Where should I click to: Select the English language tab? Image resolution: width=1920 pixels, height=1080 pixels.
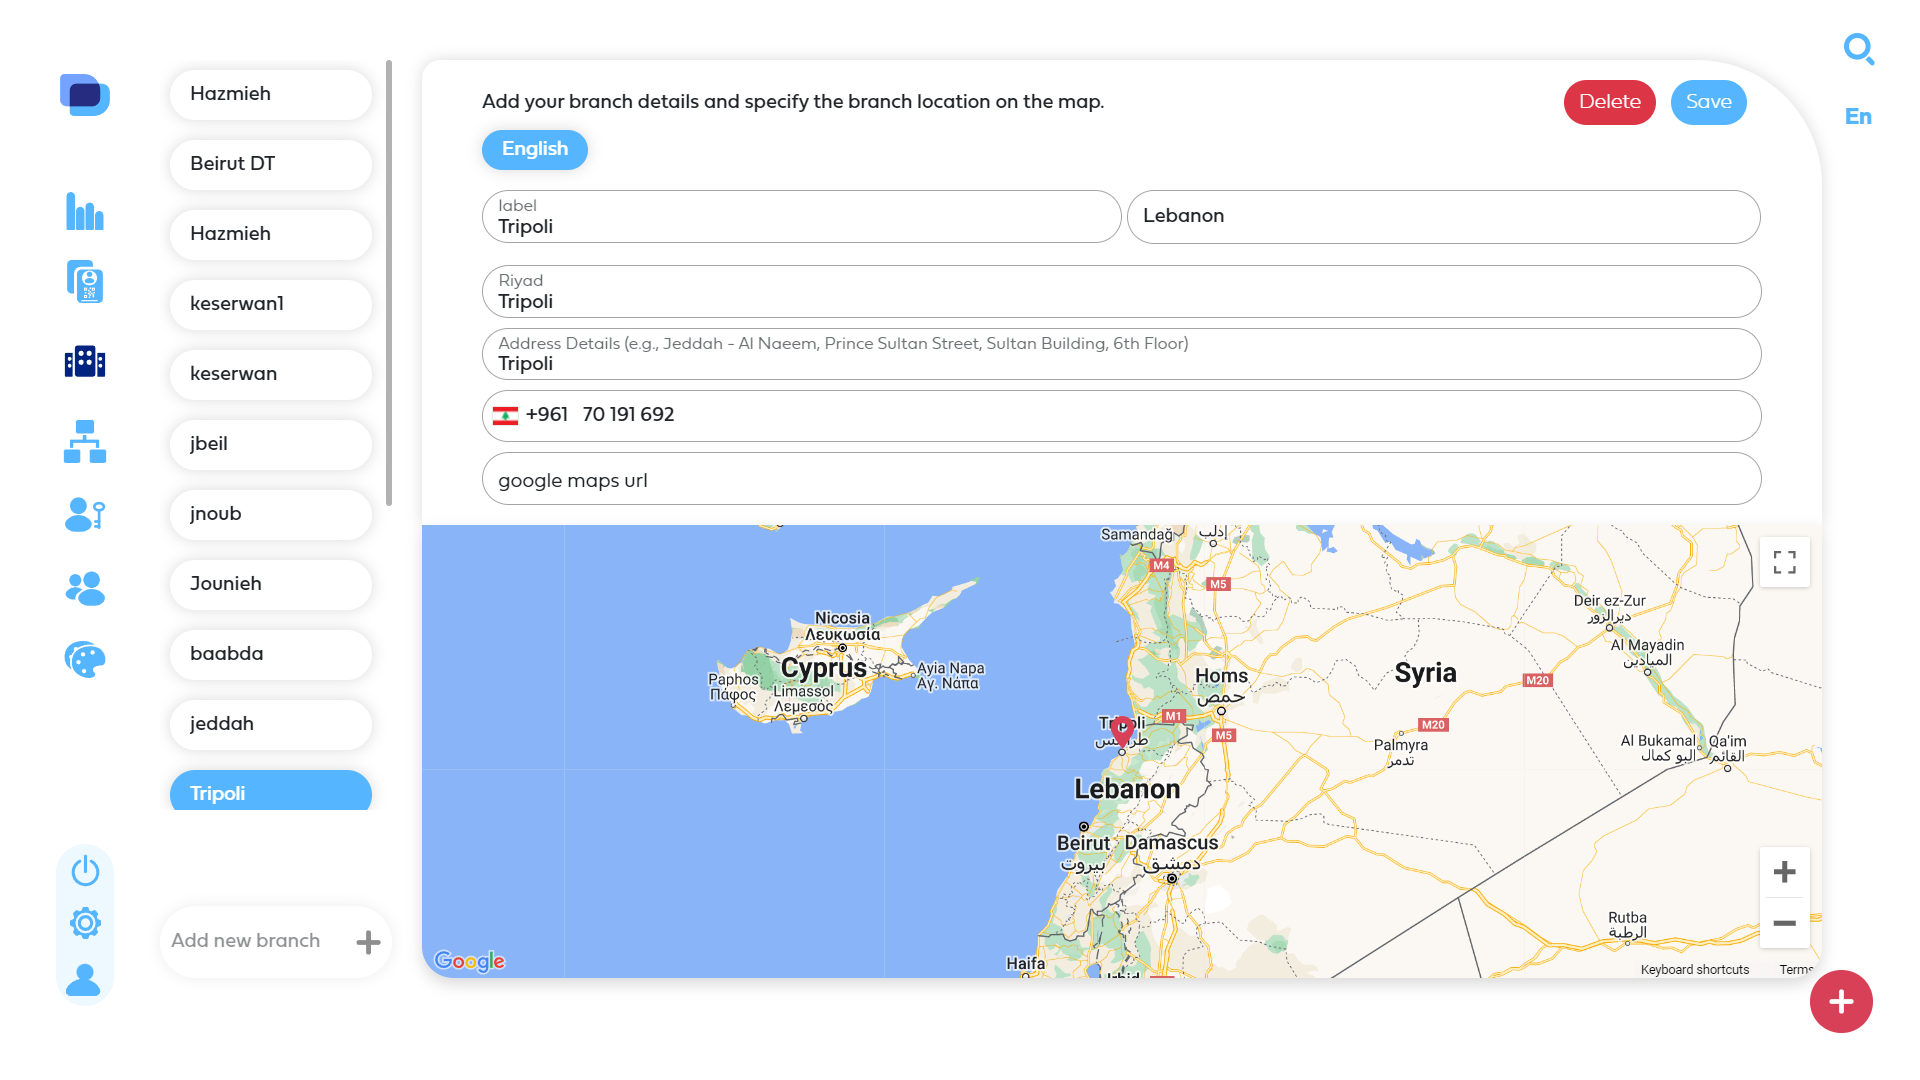click(535, 149)
